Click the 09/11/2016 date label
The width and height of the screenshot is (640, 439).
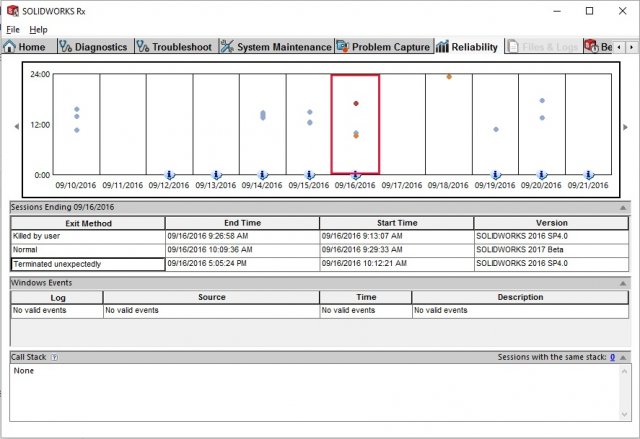pos(122,185)
